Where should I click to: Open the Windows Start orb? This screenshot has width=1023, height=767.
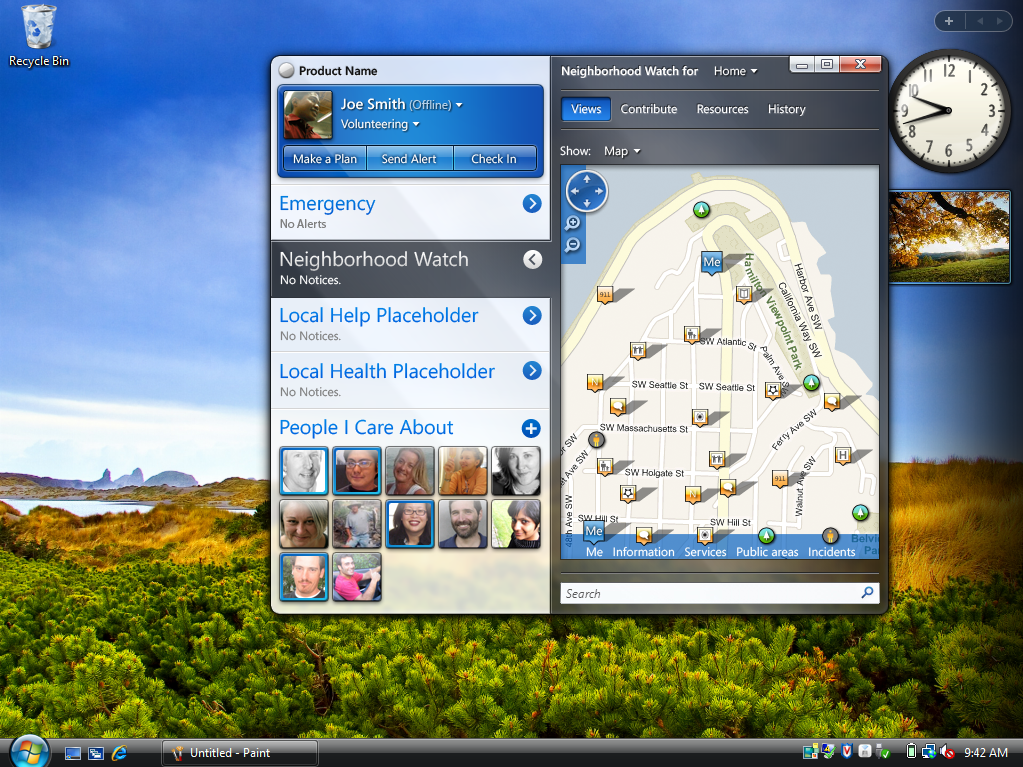point(28,753)
